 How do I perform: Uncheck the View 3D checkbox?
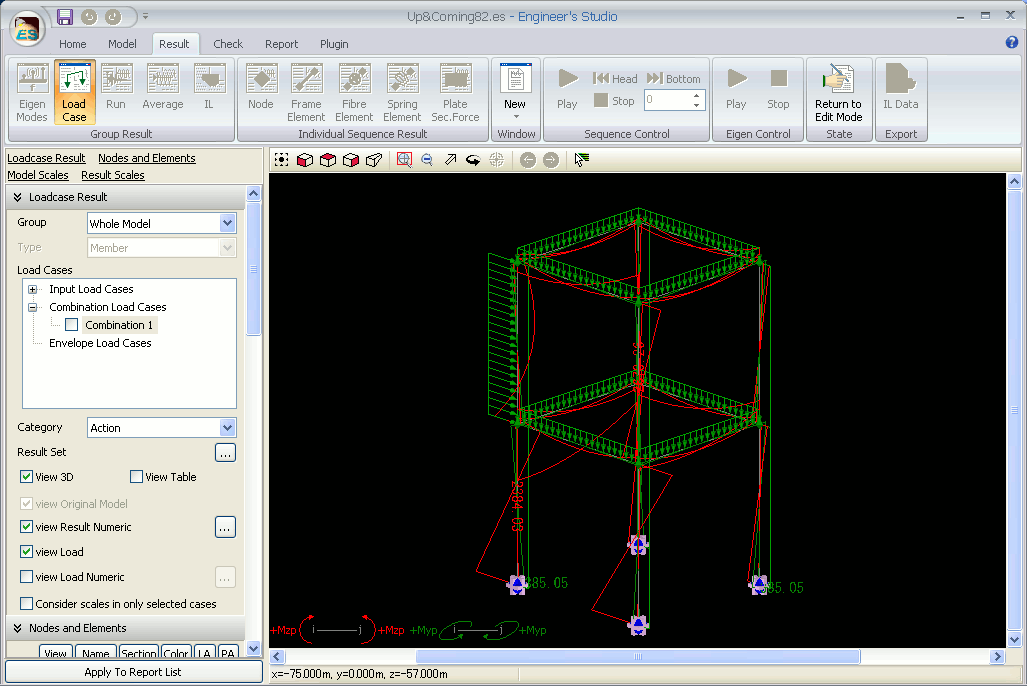(x=26, y=477)
